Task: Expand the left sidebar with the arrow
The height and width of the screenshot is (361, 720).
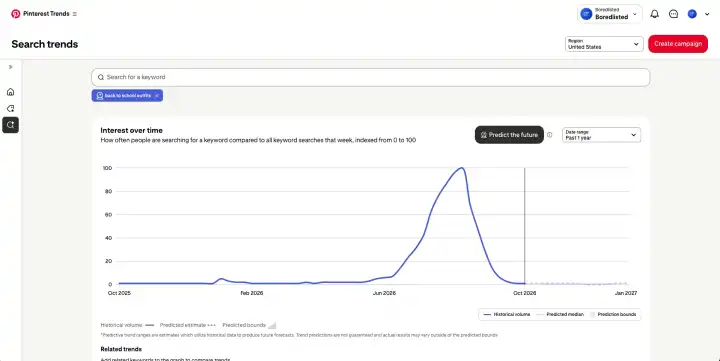Action: click(11, 67)
